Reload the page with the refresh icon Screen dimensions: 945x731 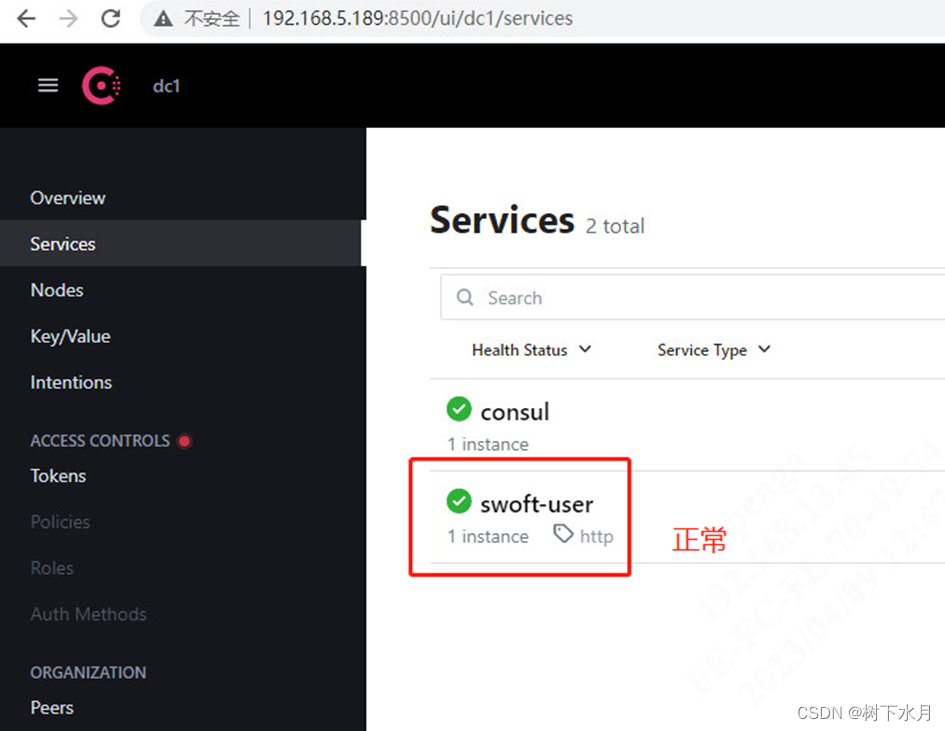click(x=110, y=19)
